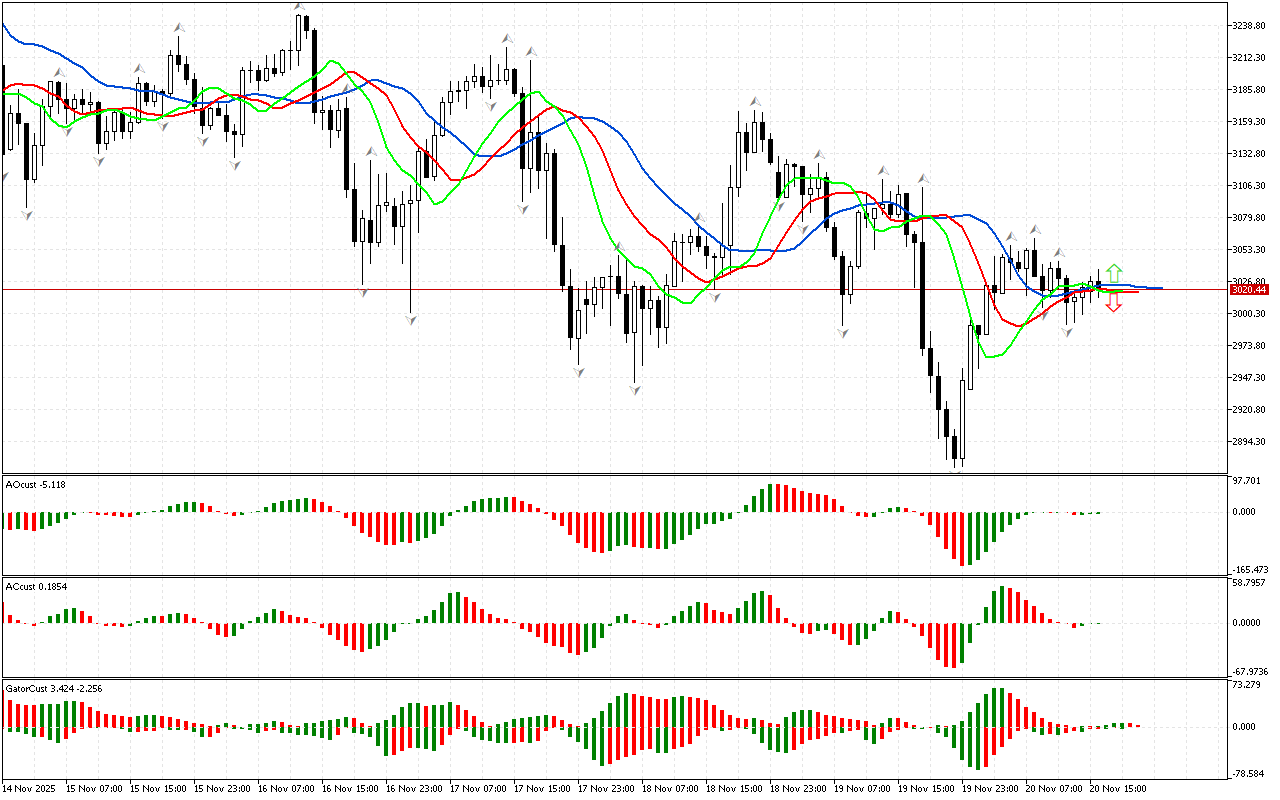Click the blue Alligator jaw line's right end
1280x800 pixels.
click(x=1158, y=288)
